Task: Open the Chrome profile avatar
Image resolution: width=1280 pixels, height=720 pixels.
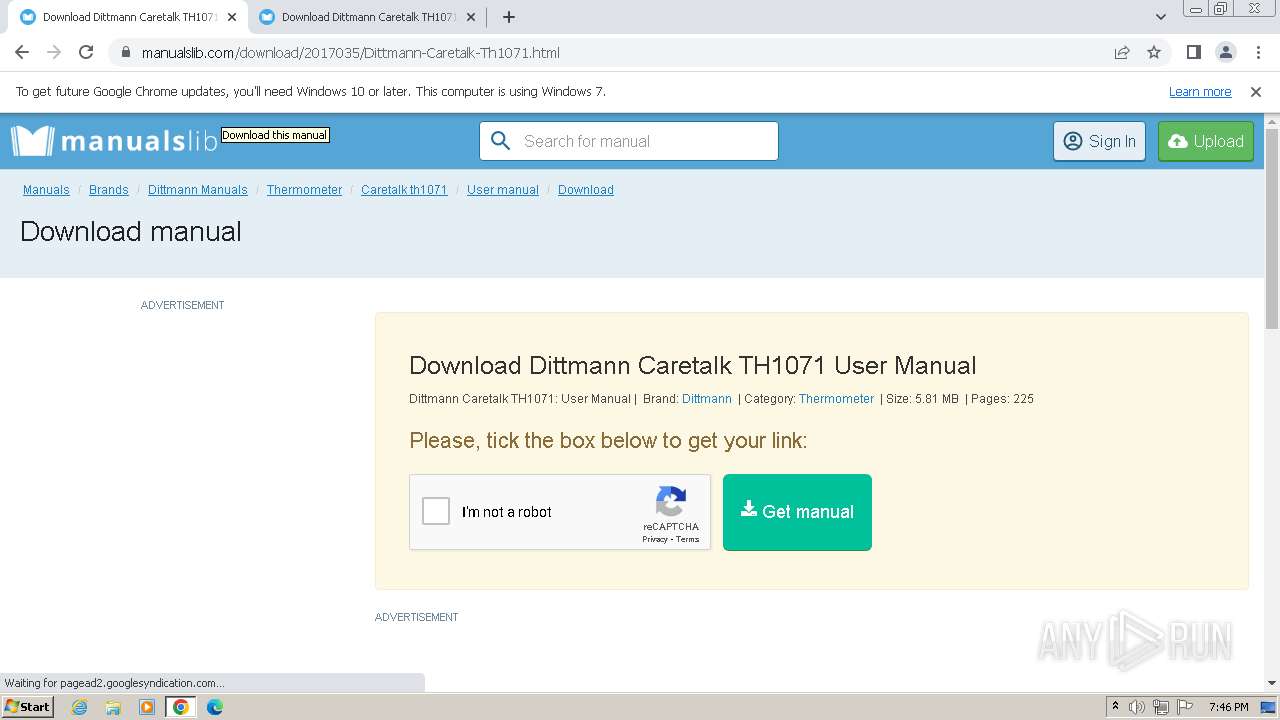Action: (1225, 52)
